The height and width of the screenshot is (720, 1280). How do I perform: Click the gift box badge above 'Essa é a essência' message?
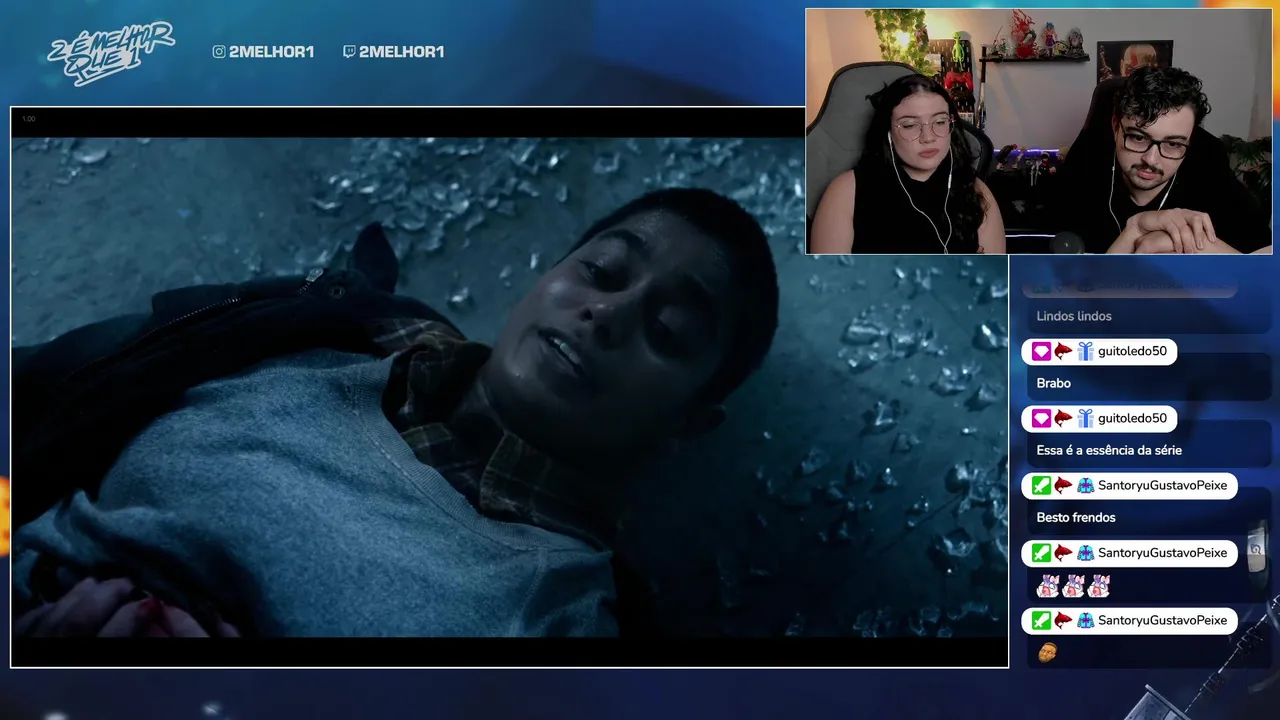point(1085,419)
